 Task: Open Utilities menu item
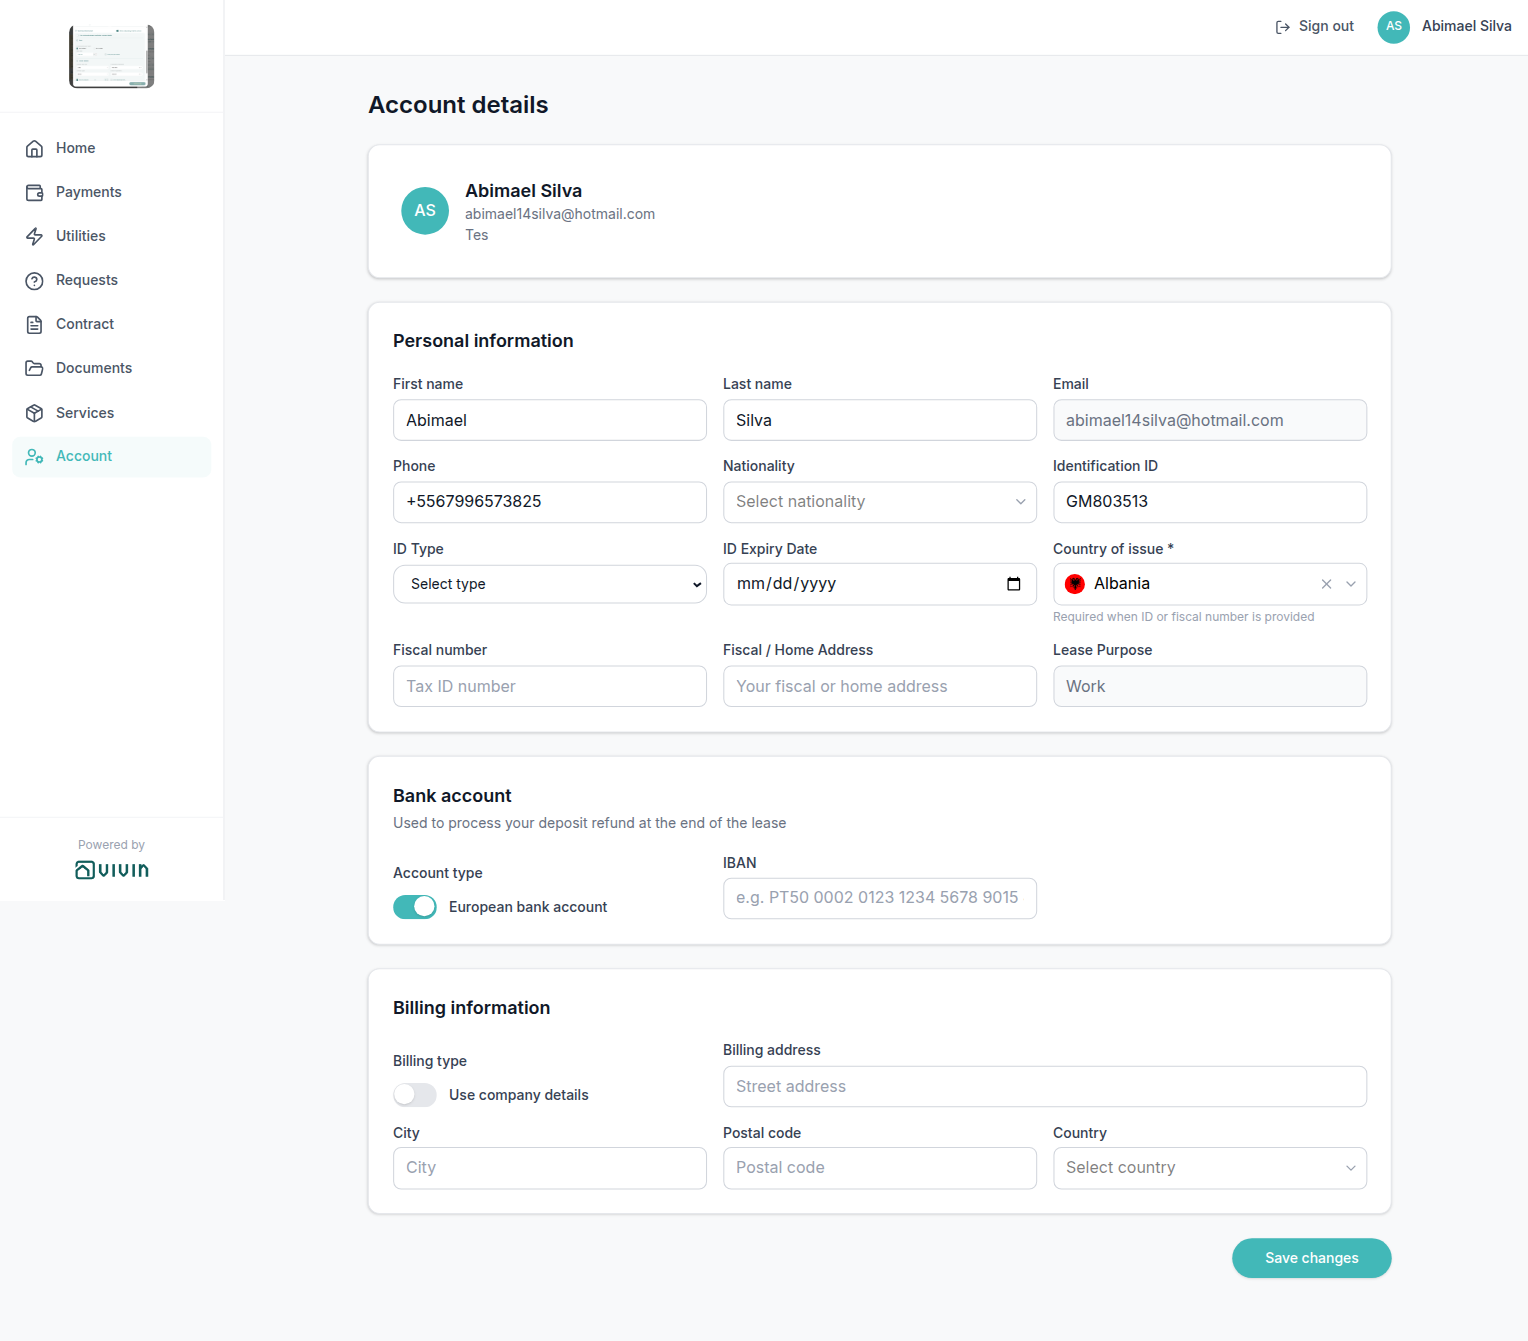(x=112, y=236)
